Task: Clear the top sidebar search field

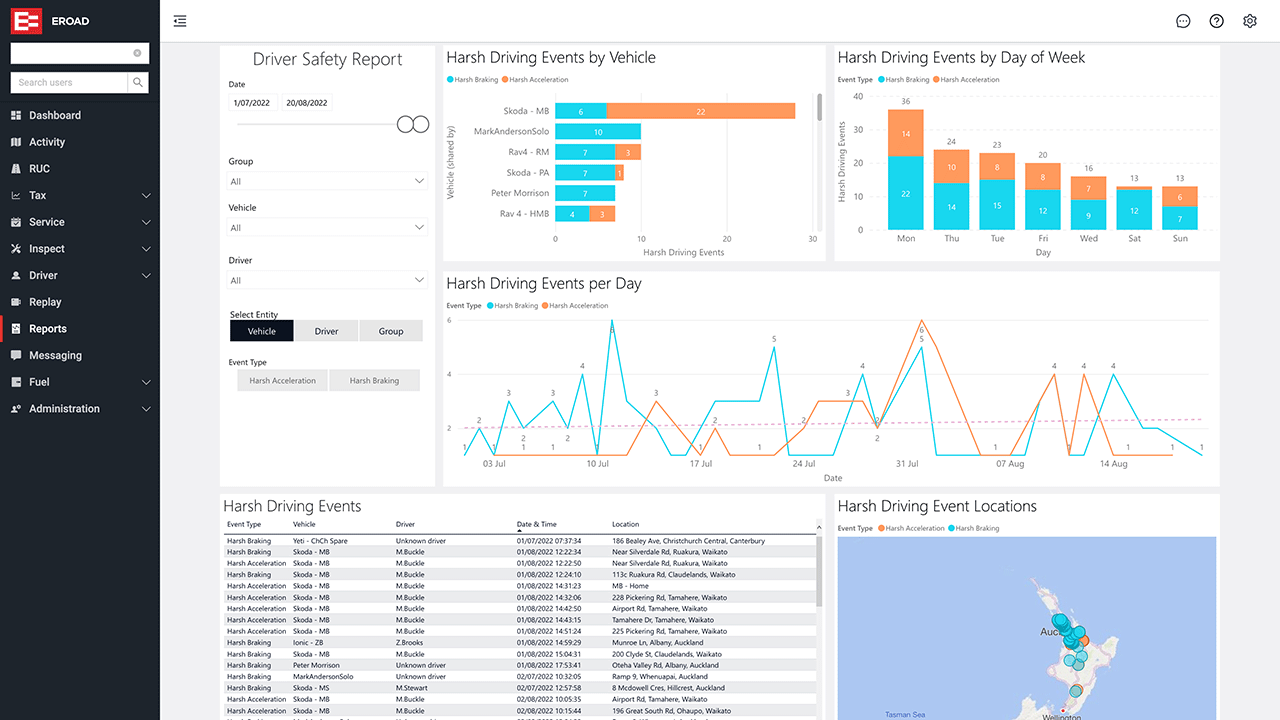Action: tap(137, 53)
